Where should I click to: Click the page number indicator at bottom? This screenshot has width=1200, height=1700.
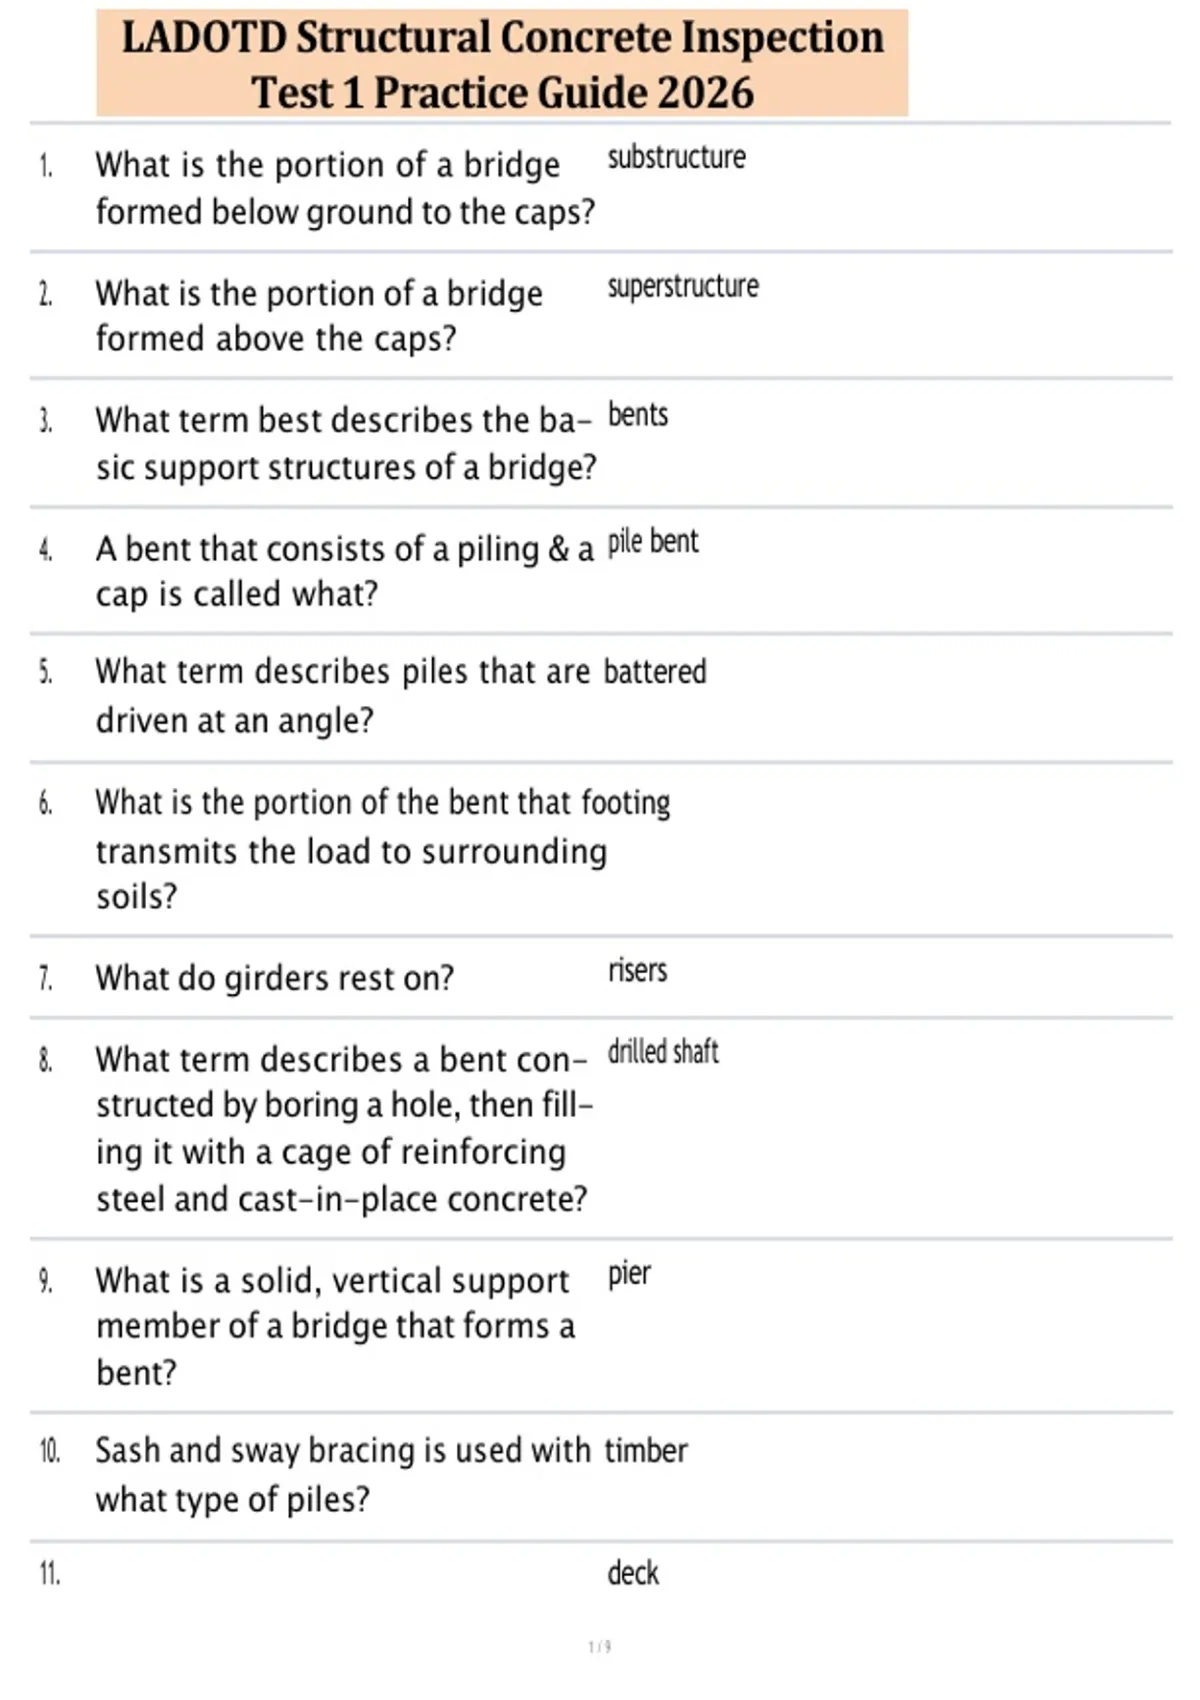(599, 1646)
